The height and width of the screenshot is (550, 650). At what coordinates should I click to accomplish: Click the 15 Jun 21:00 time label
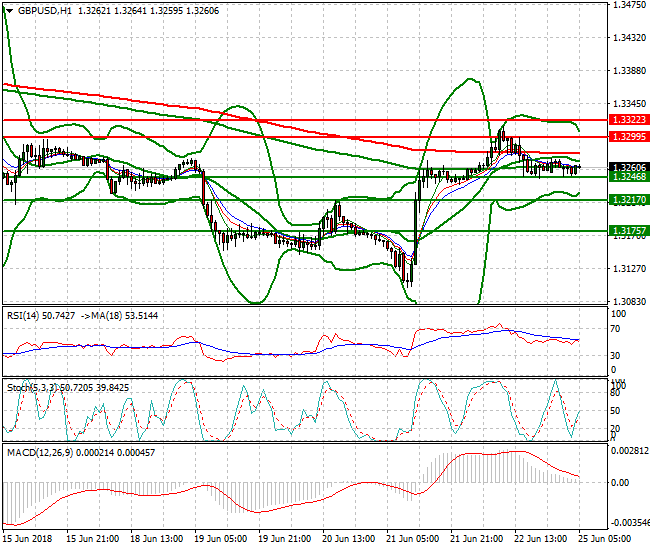[93, 539]
